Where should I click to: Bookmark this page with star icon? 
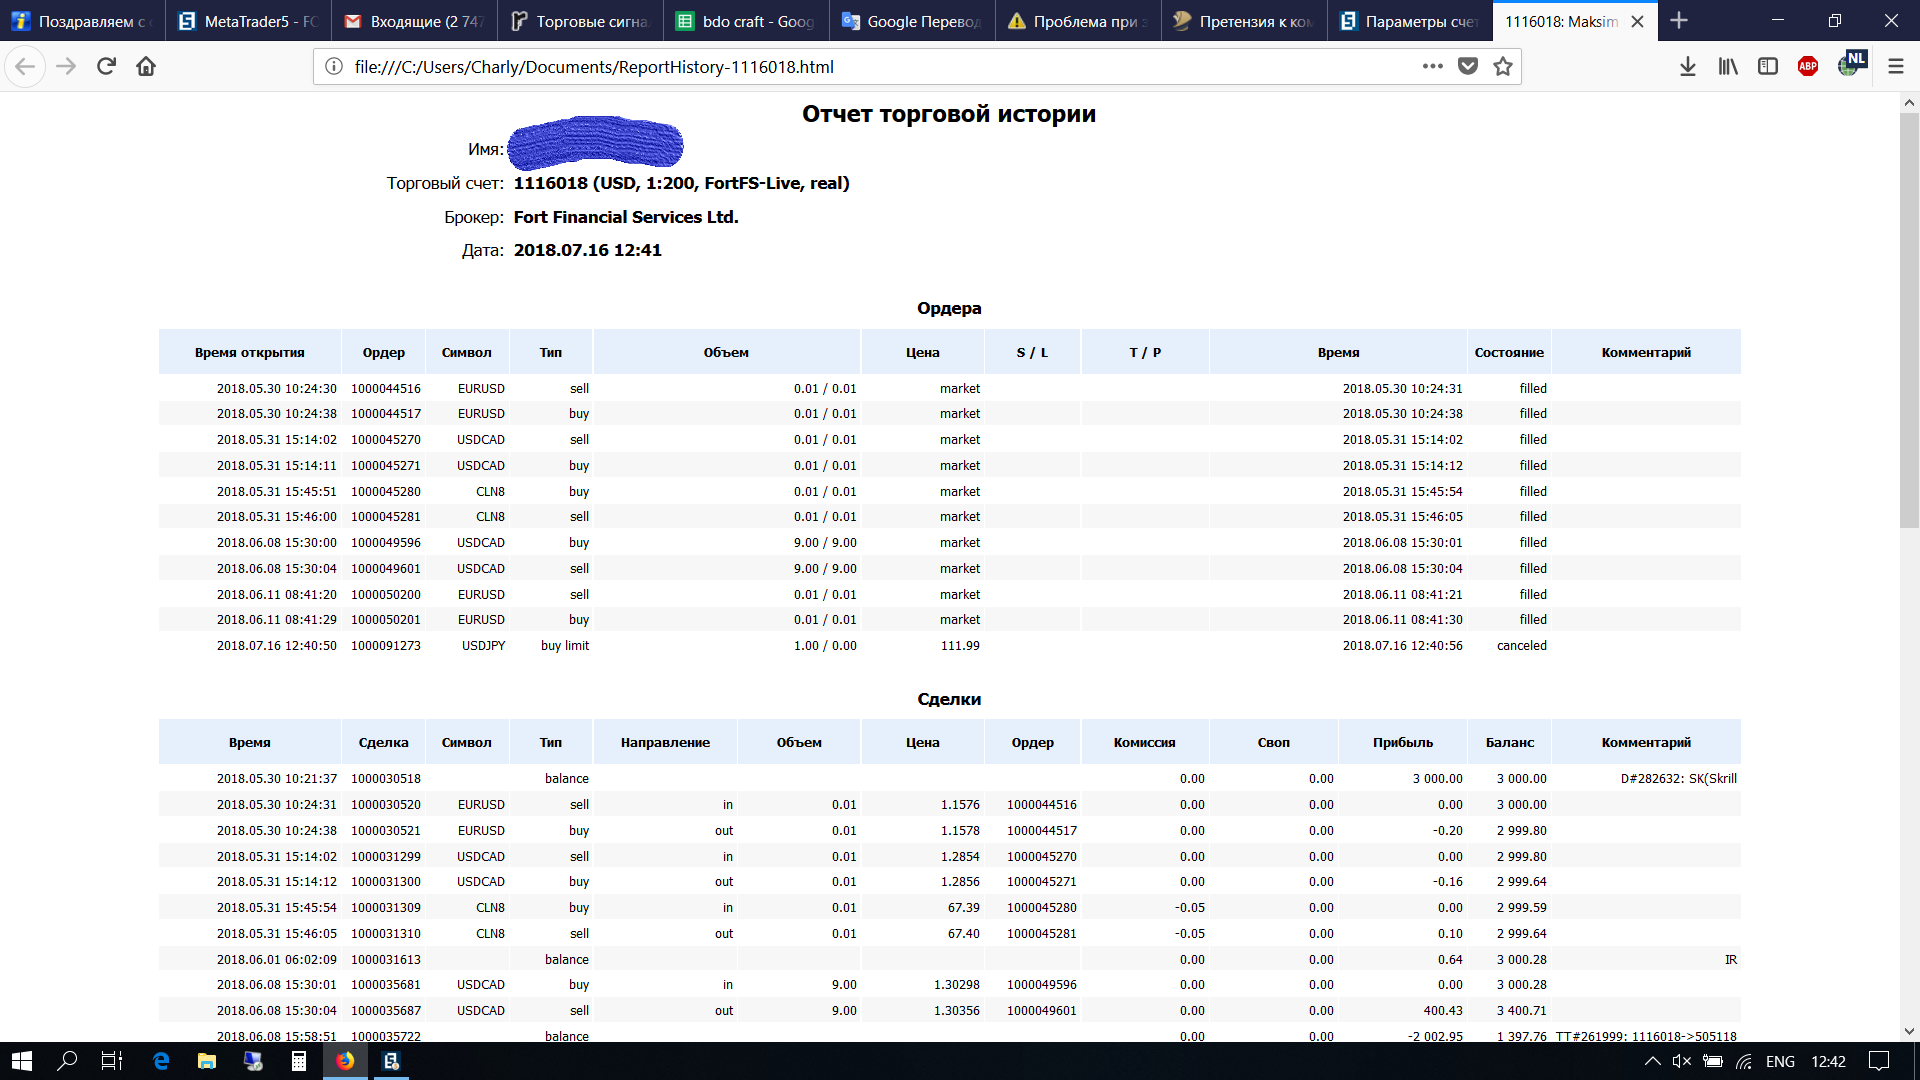pyautogui.click(x=1502, y=66)
